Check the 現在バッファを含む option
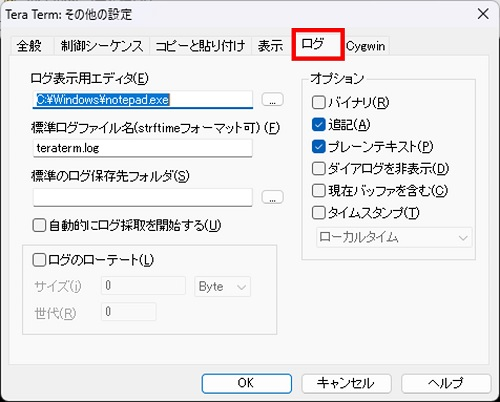The width and height of the screenshot is (500, 402). pos(318,191)
